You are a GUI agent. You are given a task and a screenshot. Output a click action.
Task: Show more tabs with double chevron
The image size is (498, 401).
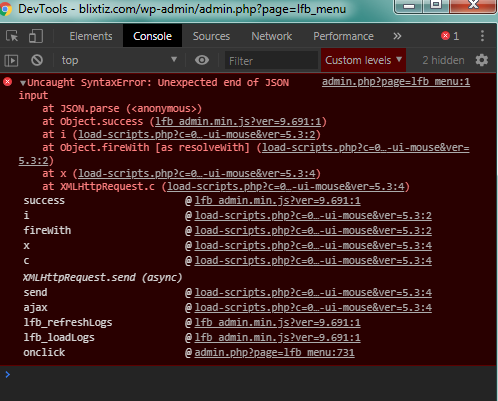point(397,36)
